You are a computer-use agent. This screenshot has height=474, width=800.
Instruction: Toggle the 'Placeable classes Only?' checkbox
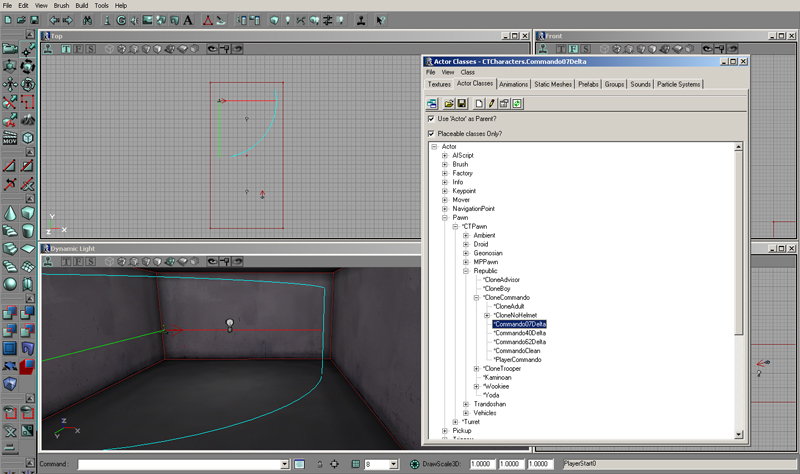click(431, 134)
